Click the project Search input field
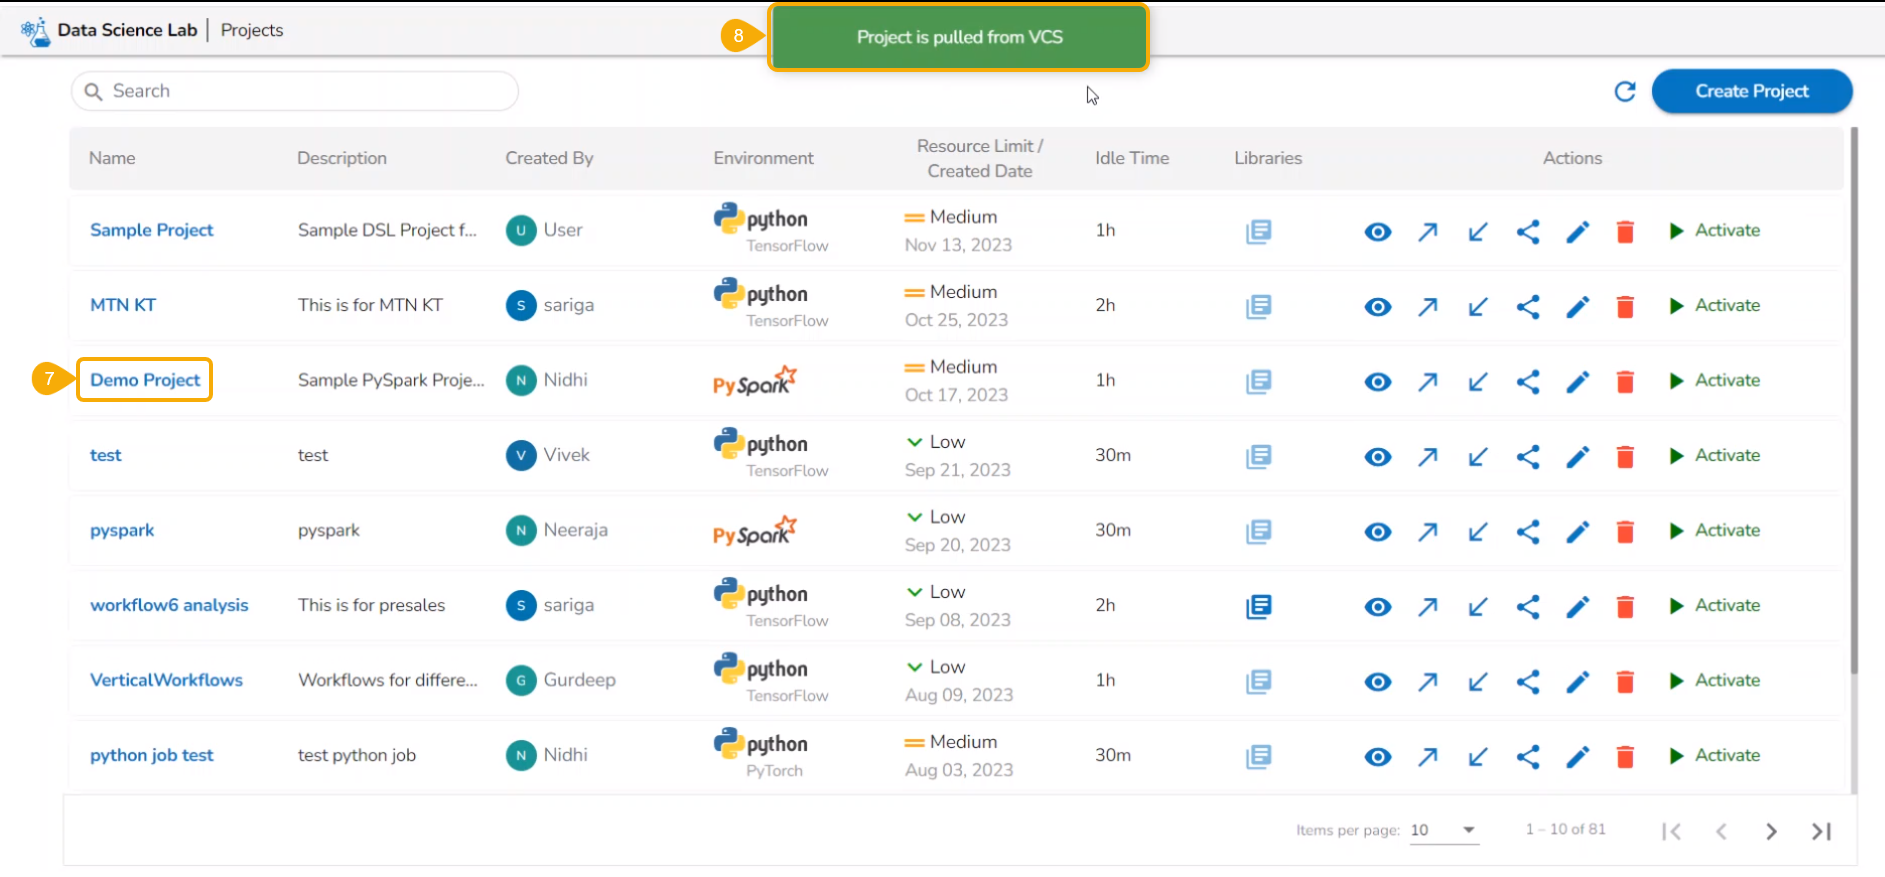 click(x=300, y=91)
